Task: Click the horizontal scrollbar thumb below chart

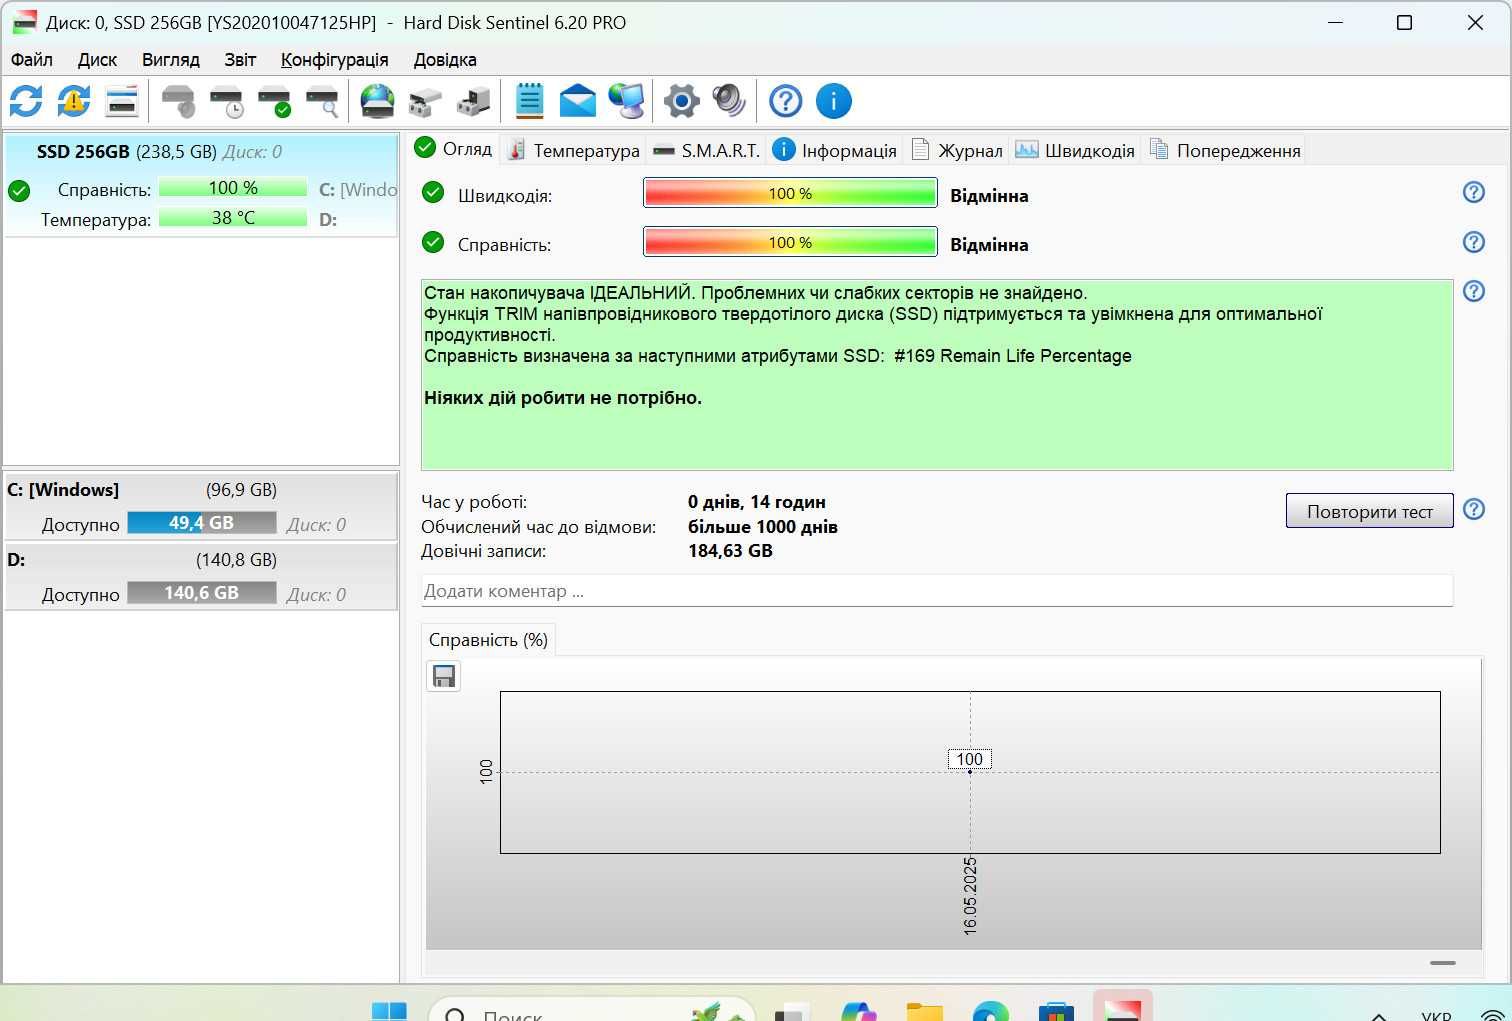Action: coord(1443,963)
